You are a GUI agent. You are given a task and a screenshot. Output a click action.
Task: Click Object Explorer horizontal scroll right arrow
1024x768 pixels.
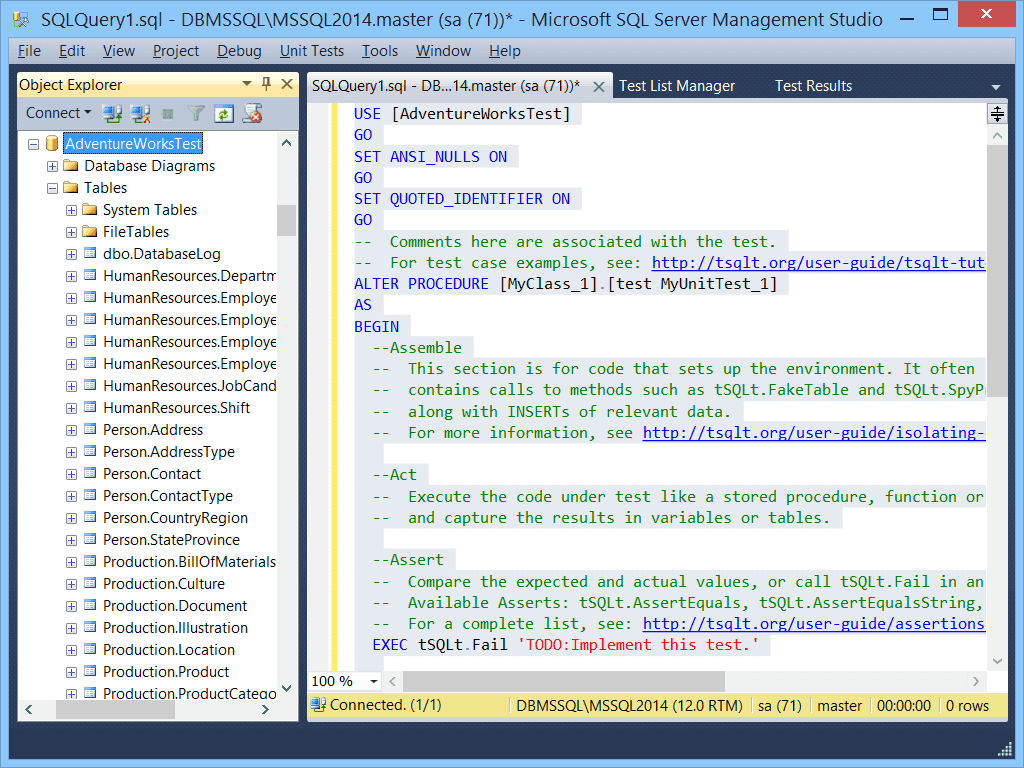(x=265, y=709)
